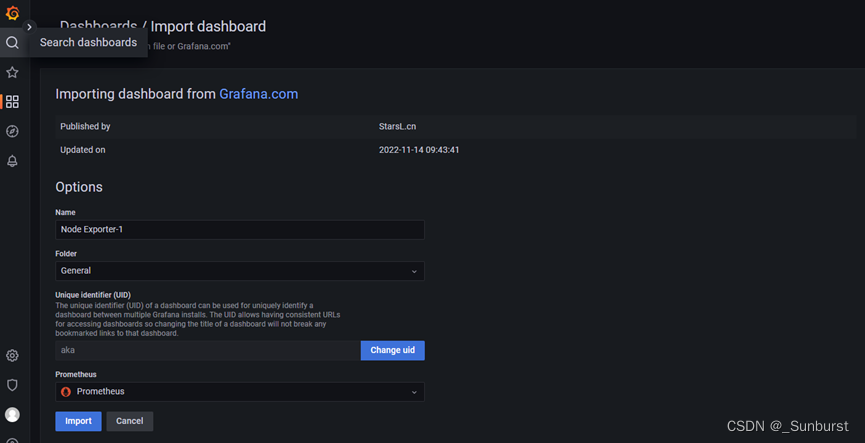The width and height of the screenshot is (865, 443).
Task: Click the UID field containing aka
Action: point(208,350)
